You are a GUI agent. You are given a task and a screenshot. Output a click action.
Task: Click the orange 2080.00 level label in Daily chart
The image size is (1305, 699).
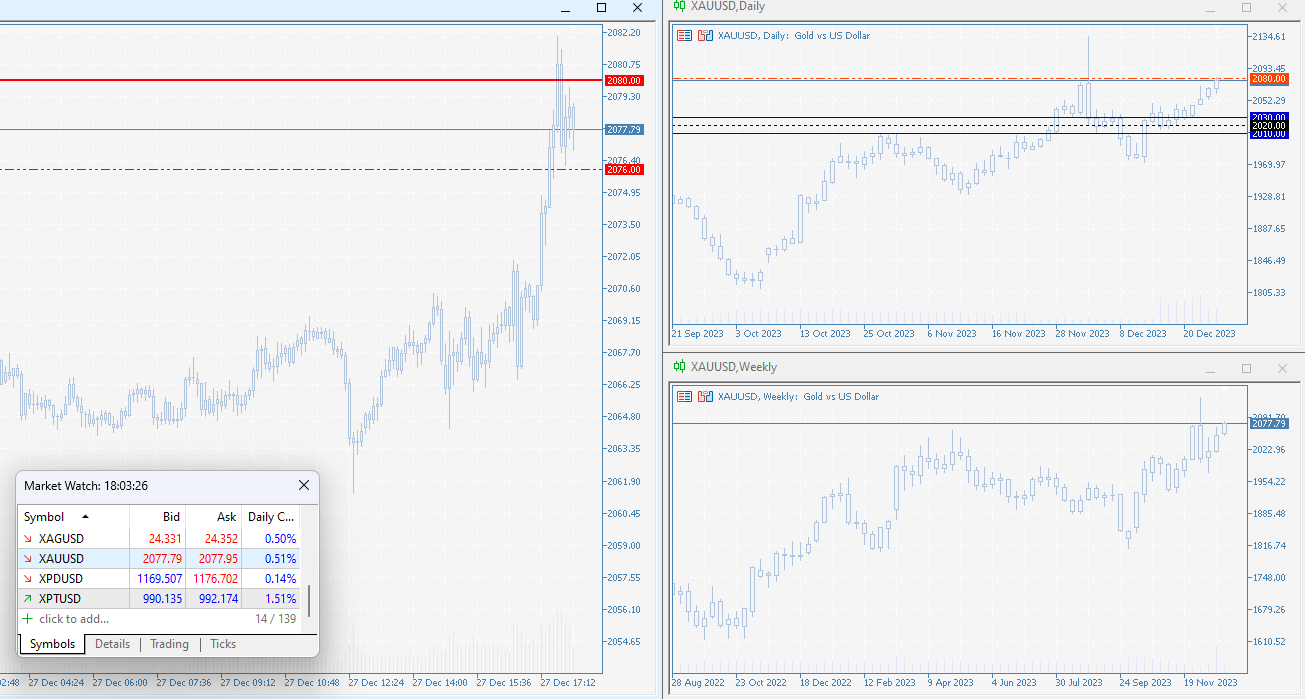1268,79
